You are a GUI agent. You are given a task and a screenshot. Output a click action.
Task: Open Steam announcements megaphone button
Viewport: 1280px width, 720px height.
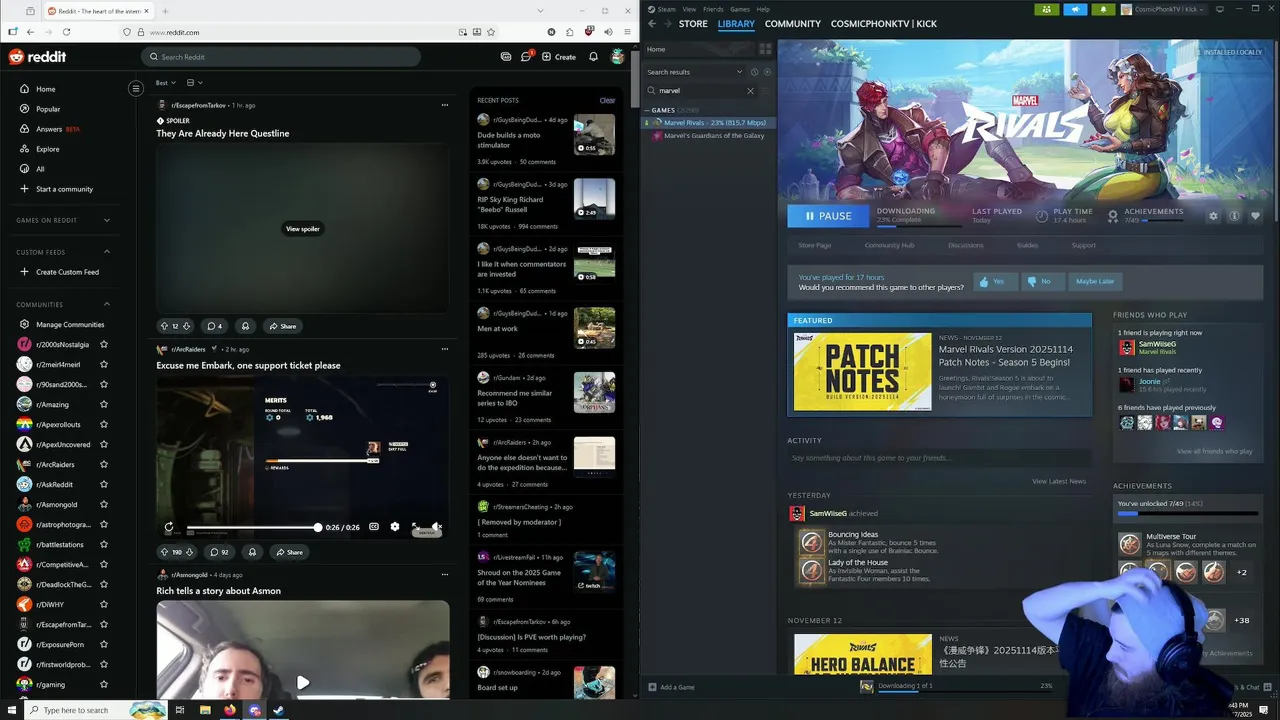[1075, 9]
